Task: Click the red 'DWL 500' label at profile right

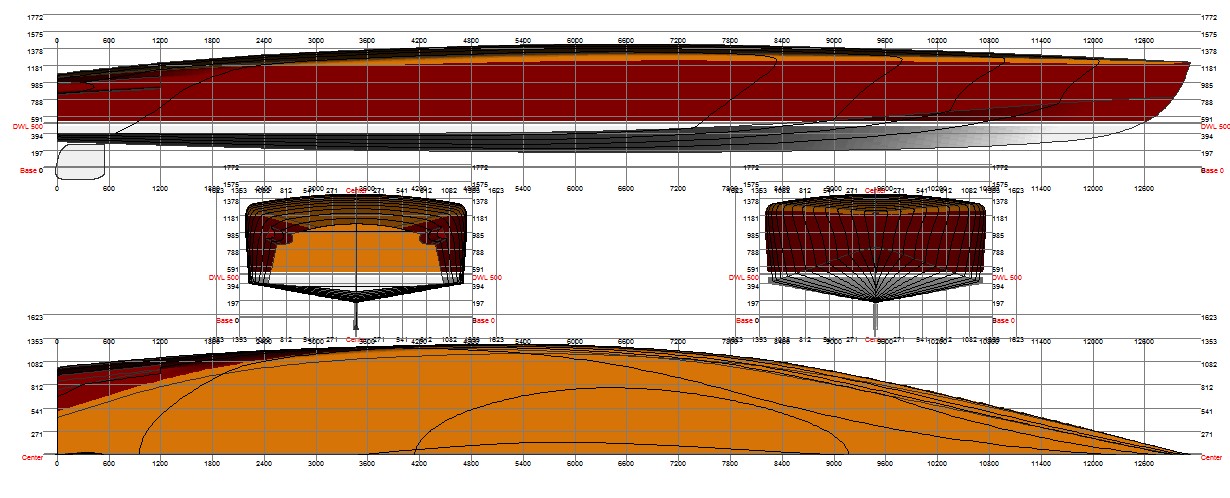Action: (1215, 127)
